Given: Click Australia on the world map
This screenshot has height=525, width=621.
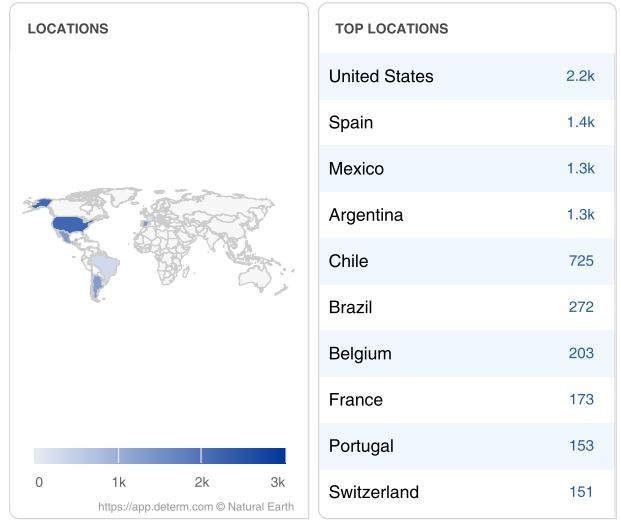Looking at the screenshot, I should point(255,277).
